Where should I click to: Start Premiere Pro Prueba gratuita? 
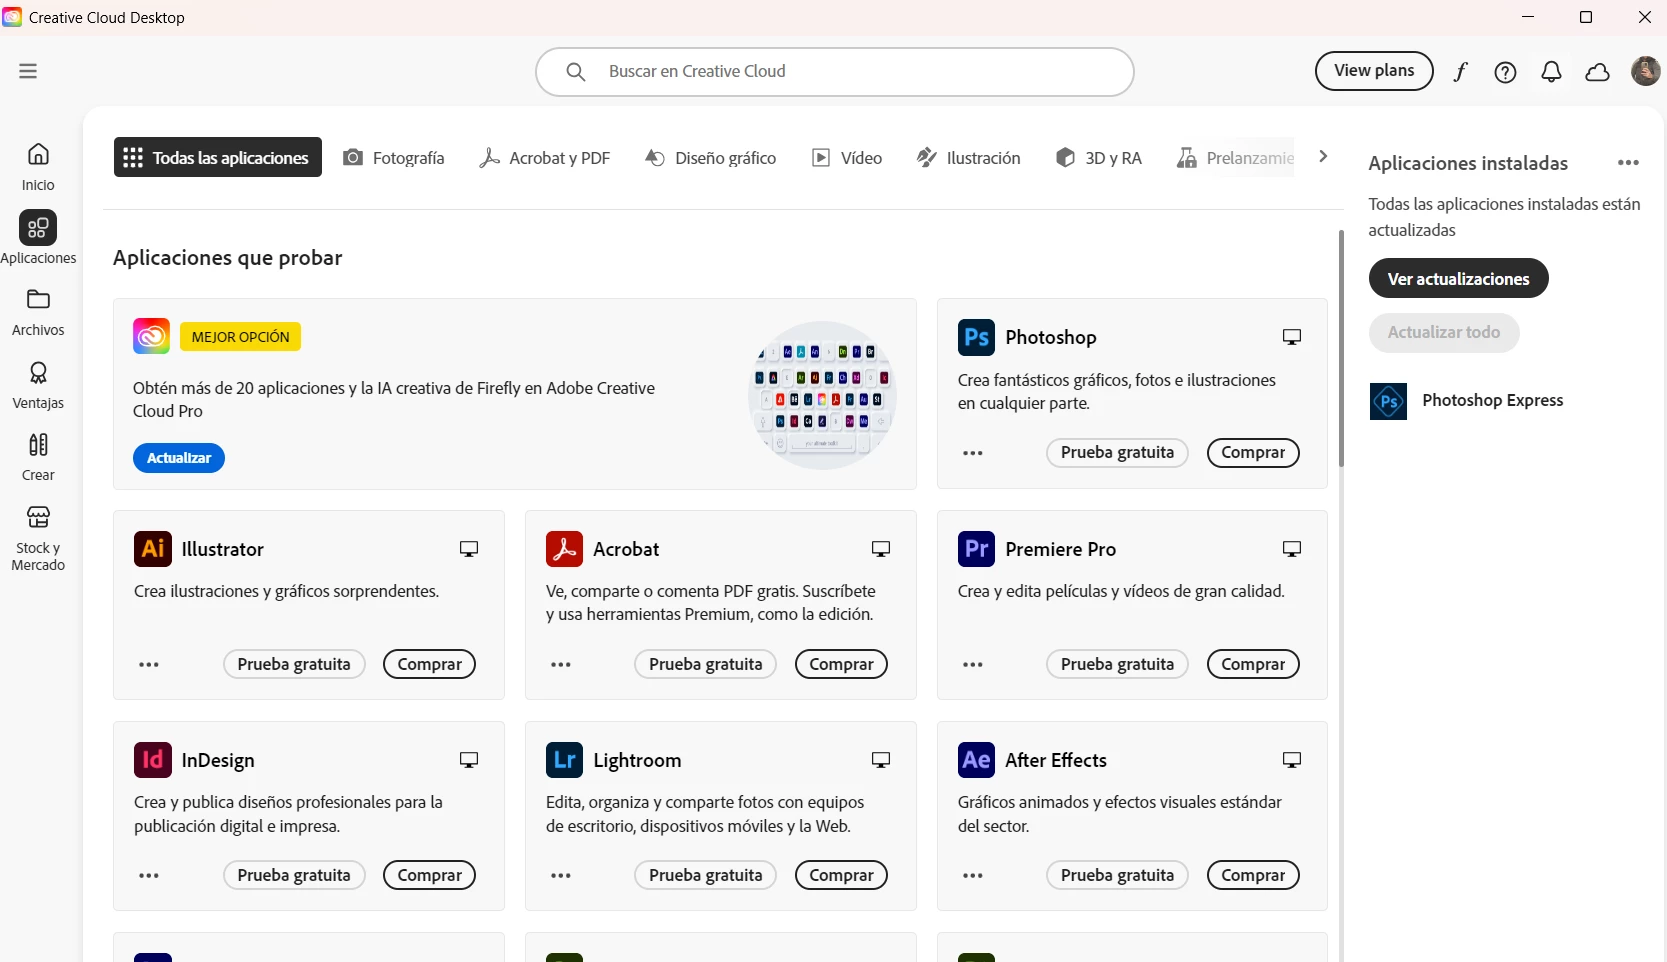[1117, 664]
